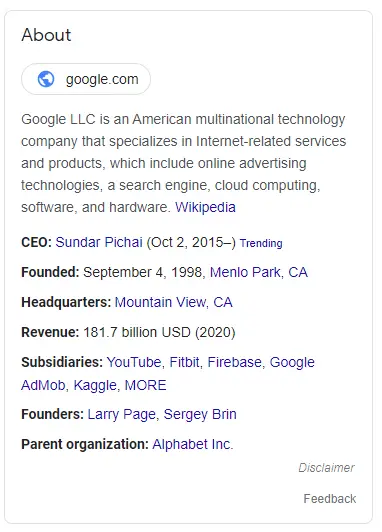Open the Sergey Brin founder link

click(200, 414)
